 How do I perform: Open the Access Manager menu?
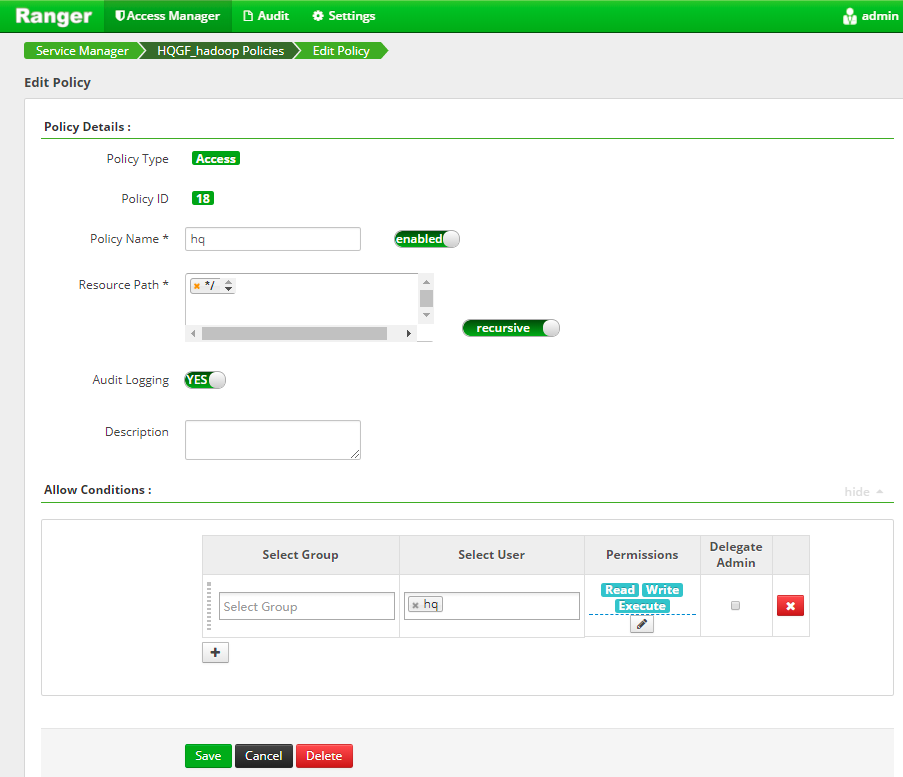point(168,16)
